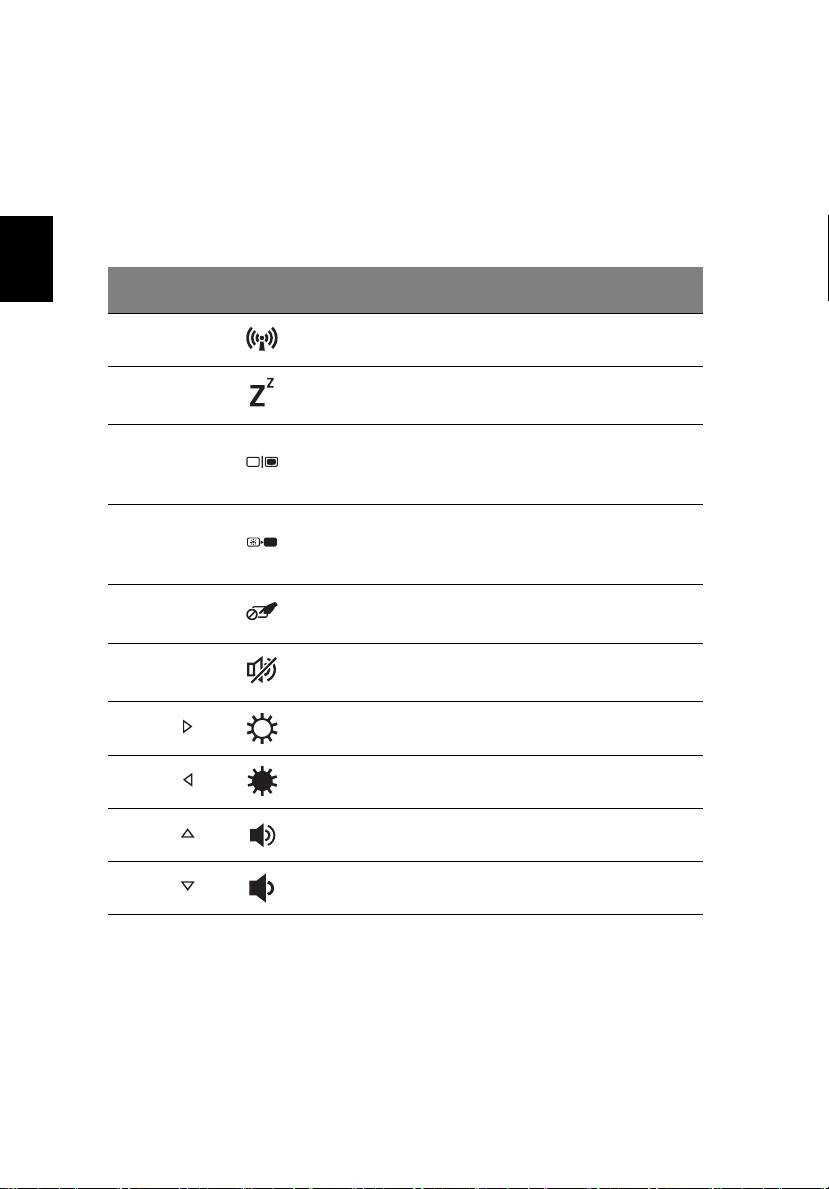Click the thin black bar on right page edge
829x1189 pixels.
(x=827, y=259)
